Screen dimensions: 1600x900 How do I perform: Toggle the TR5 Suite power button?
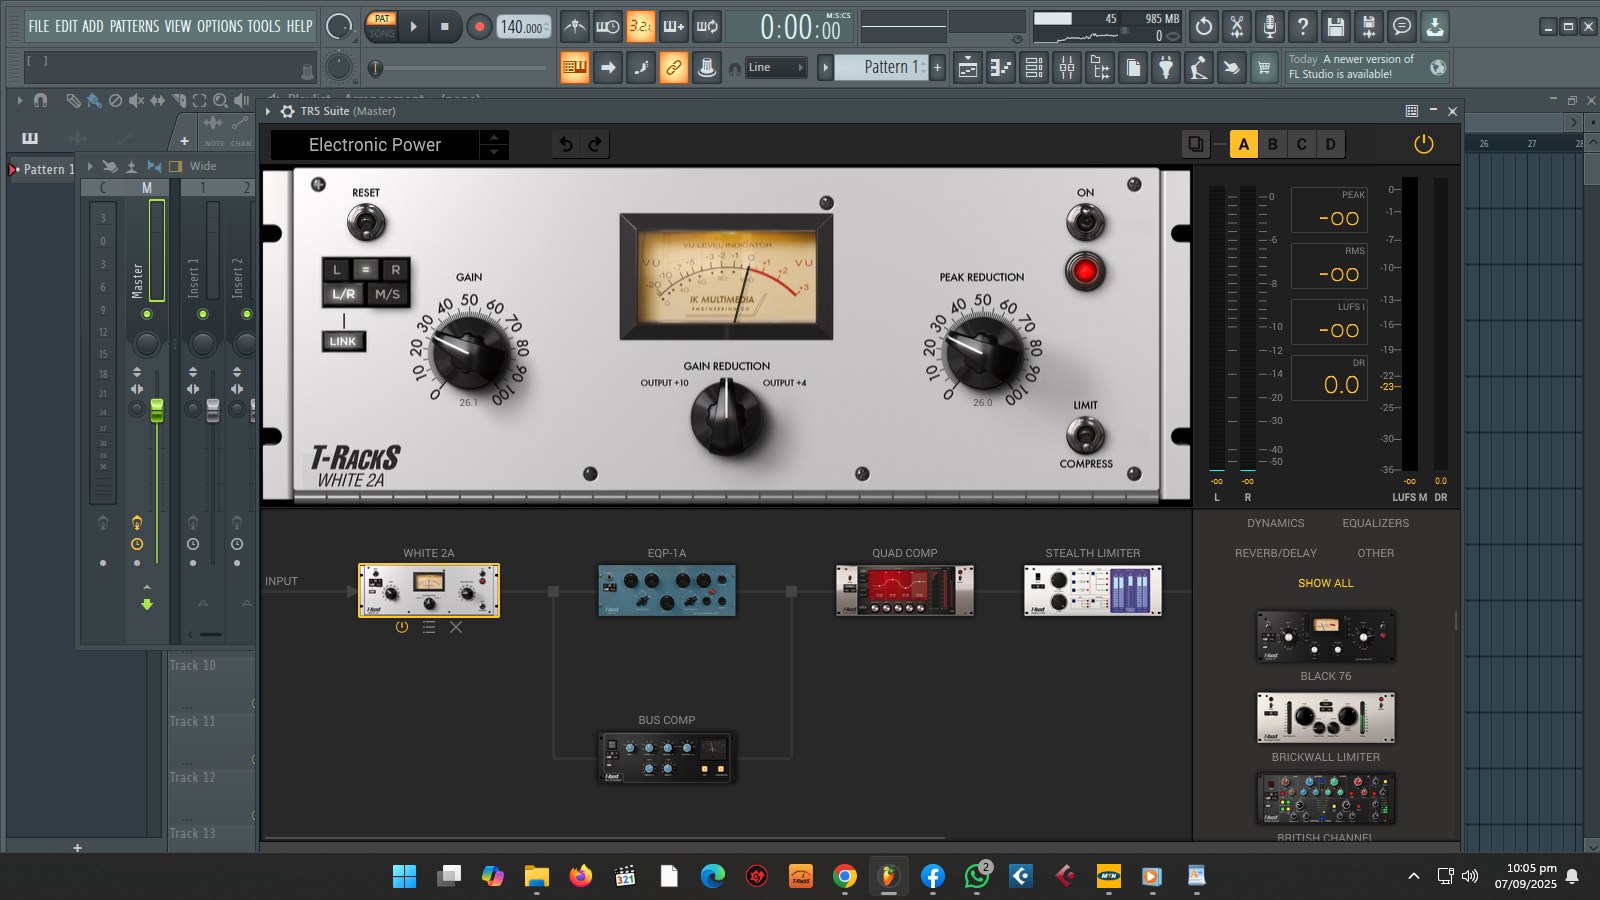click(1424, 144)
